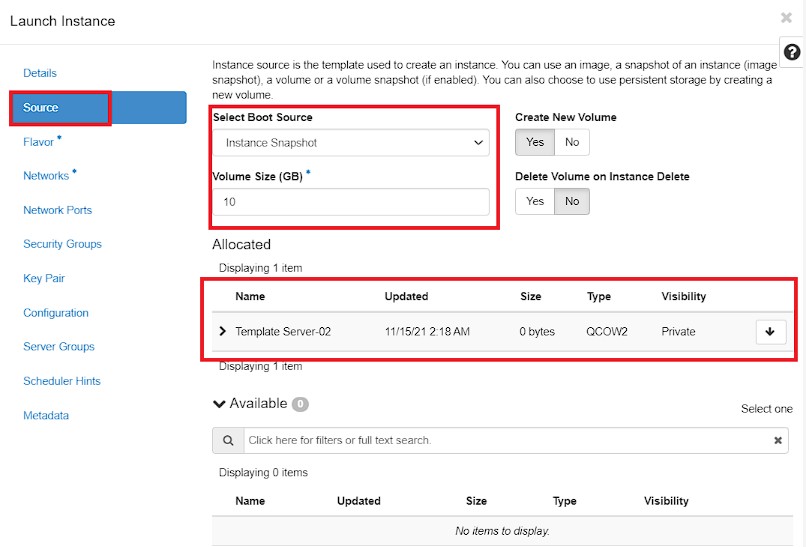Expand Template Server-02 row details
Viewport: 806px width, 547px height.
[223, 331]
